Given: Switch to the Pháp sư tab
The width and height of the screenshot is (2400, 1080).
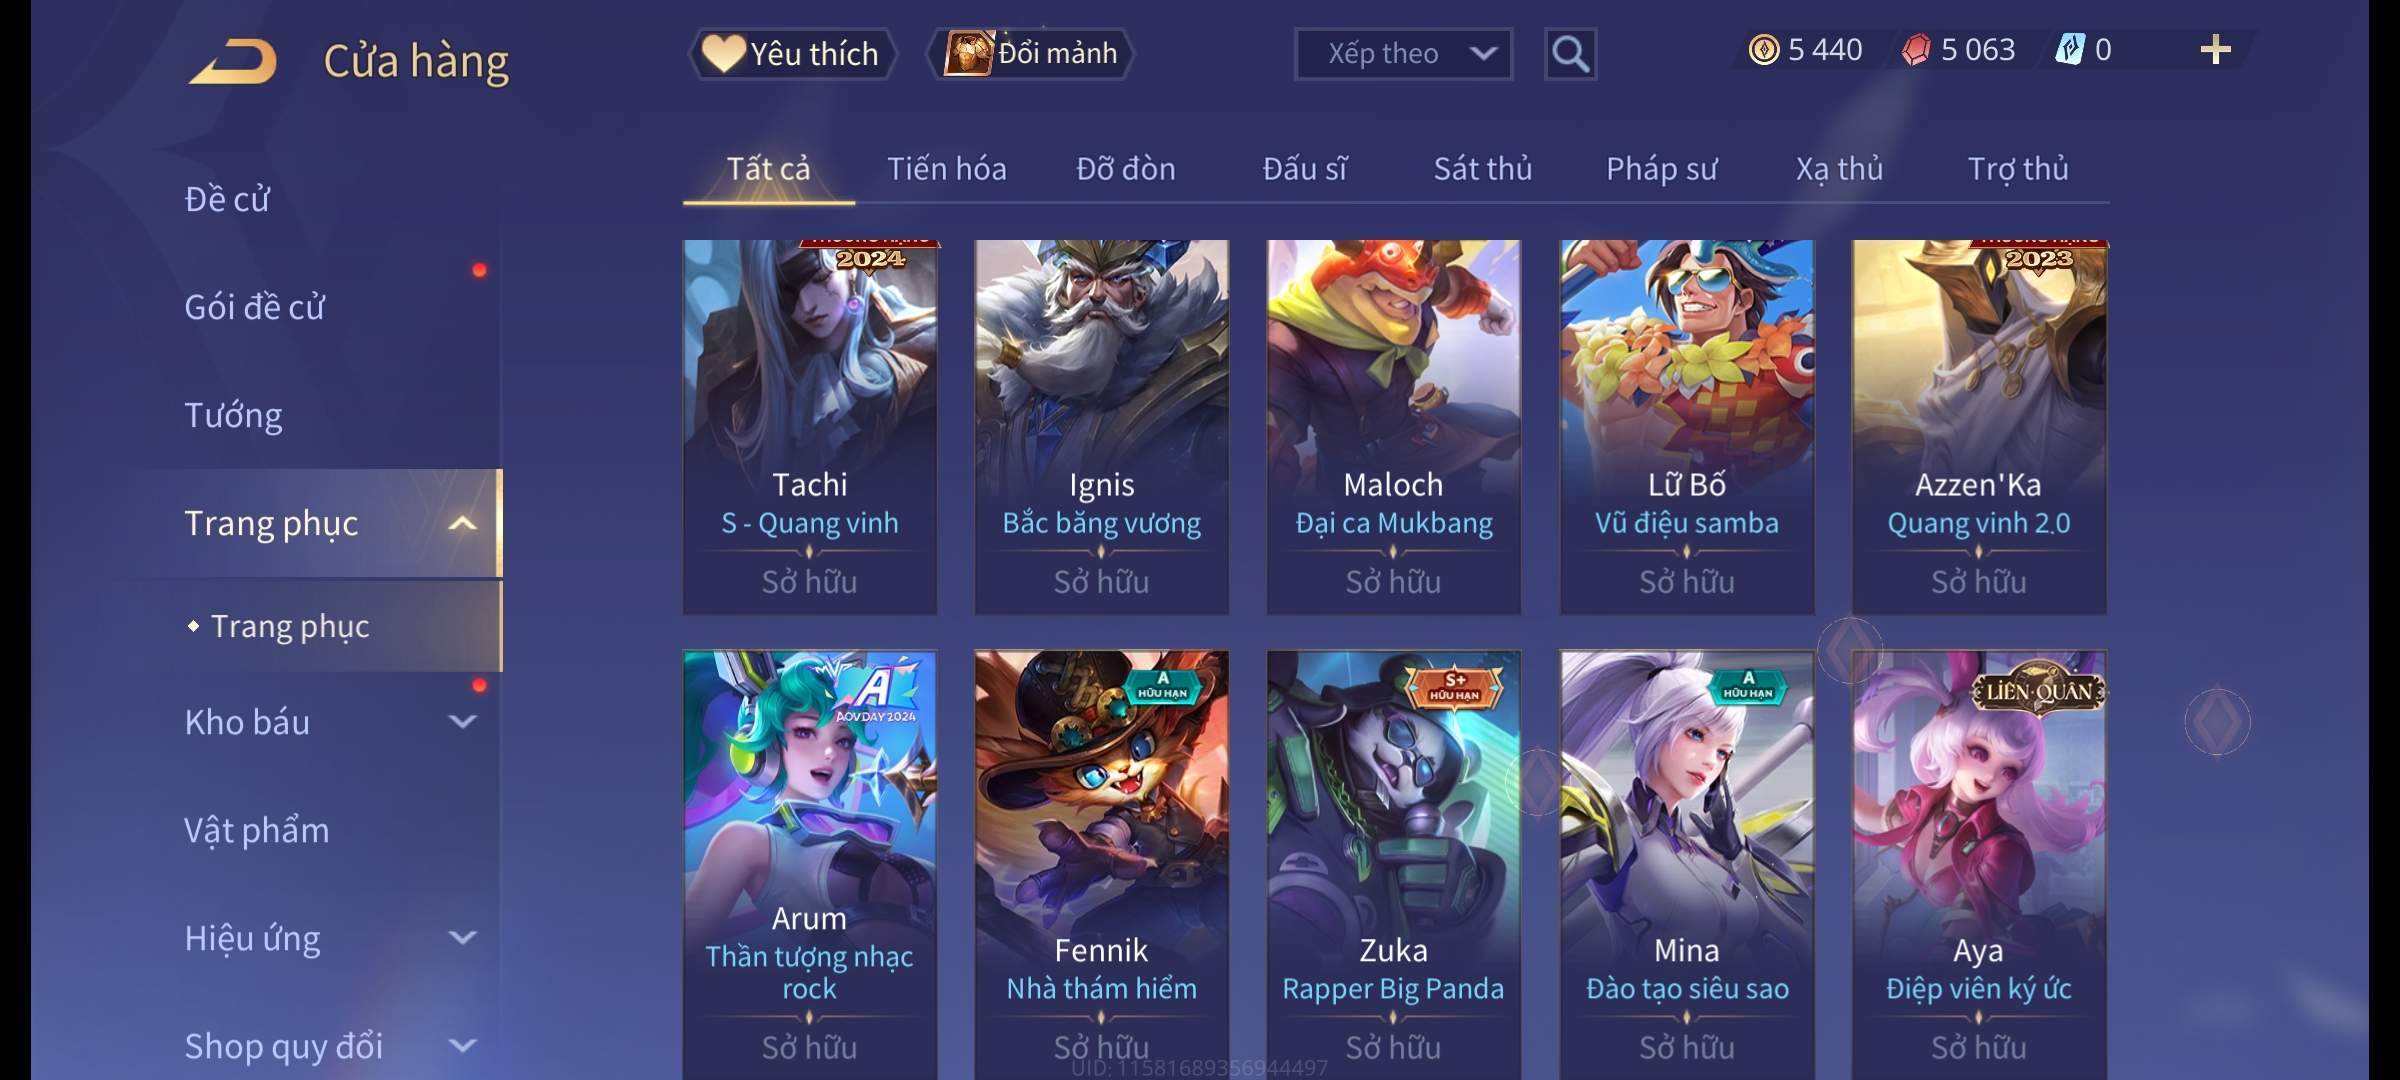Looking at the screenshot, I should click(1661, 169).
